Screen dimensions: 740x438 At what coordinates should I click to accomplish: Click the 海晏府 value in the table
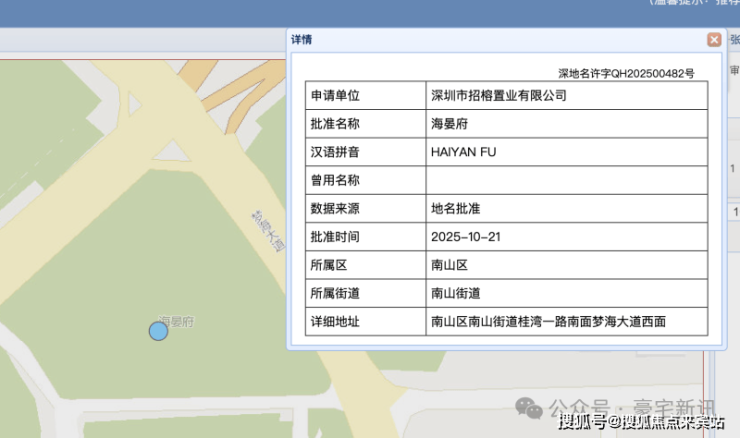point(449,124)
